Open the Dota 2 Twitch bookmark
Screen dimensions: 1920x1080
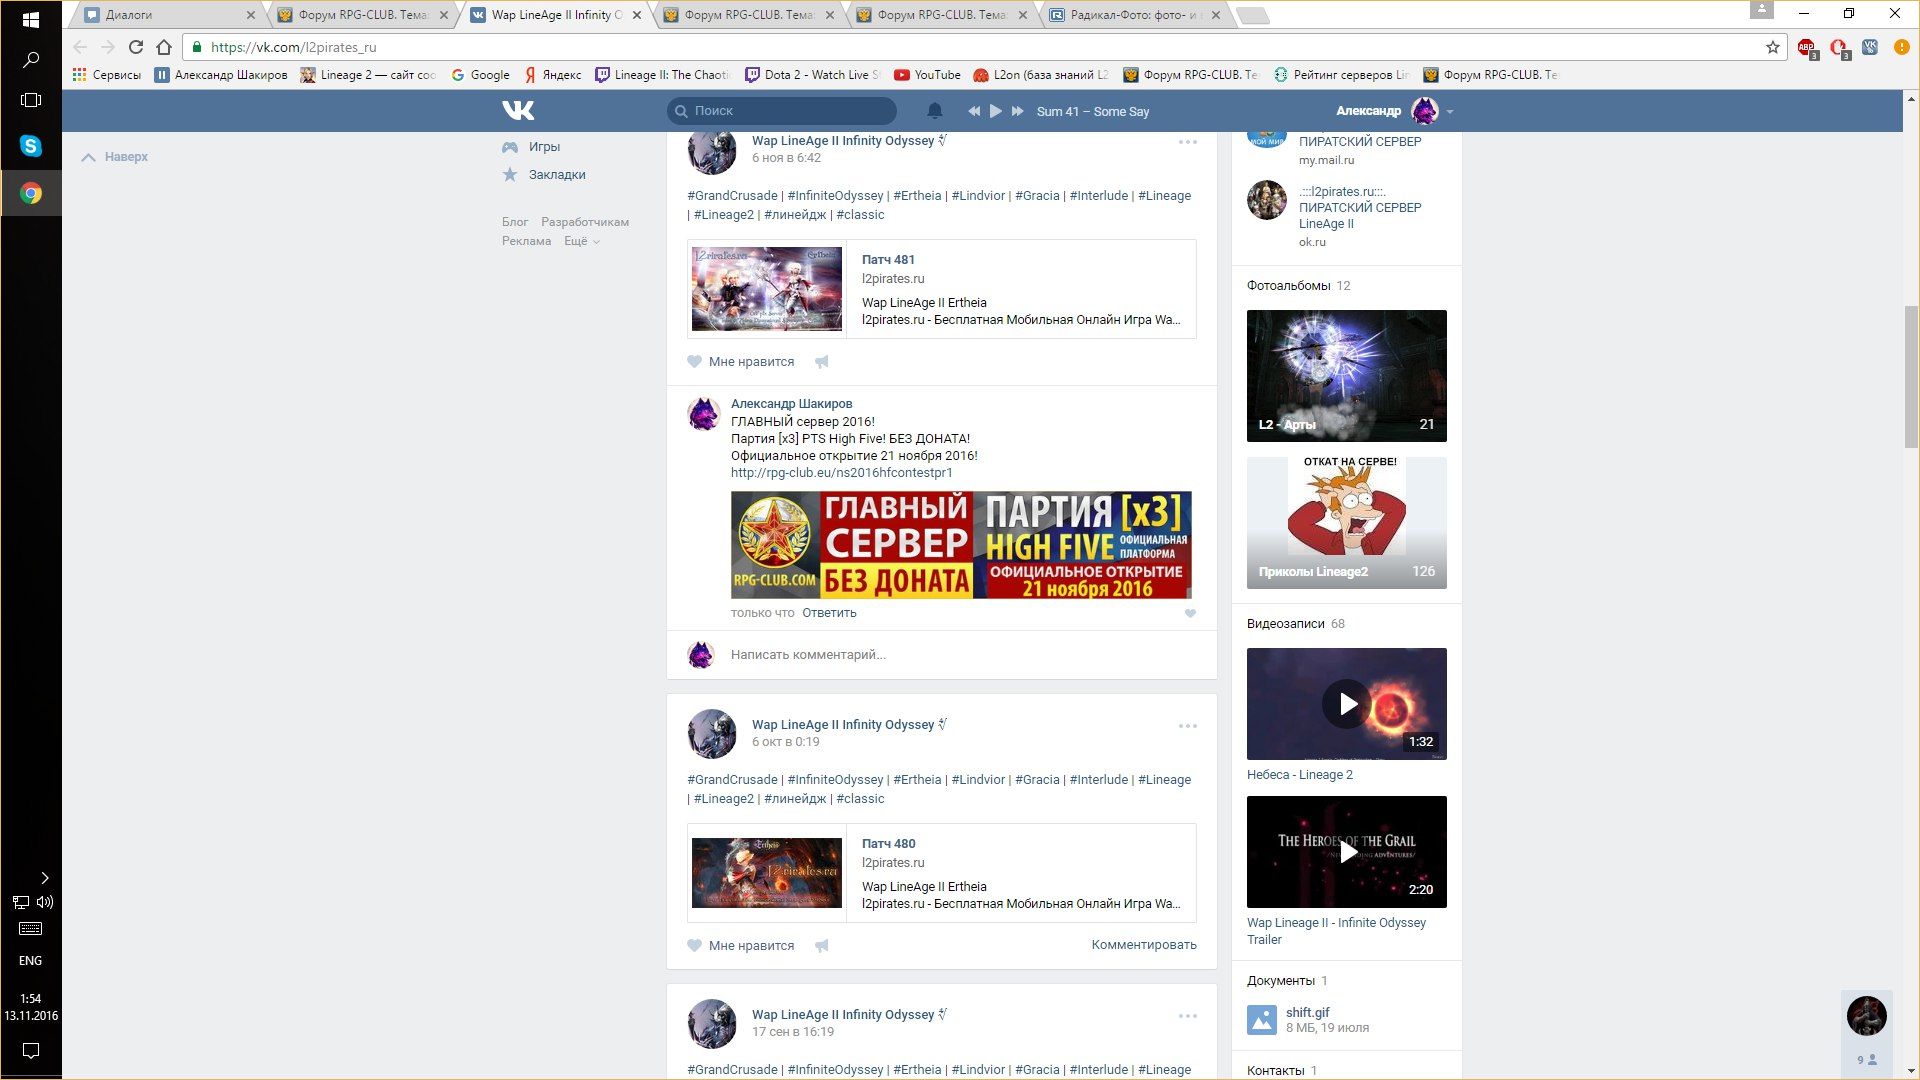[812, 75]
